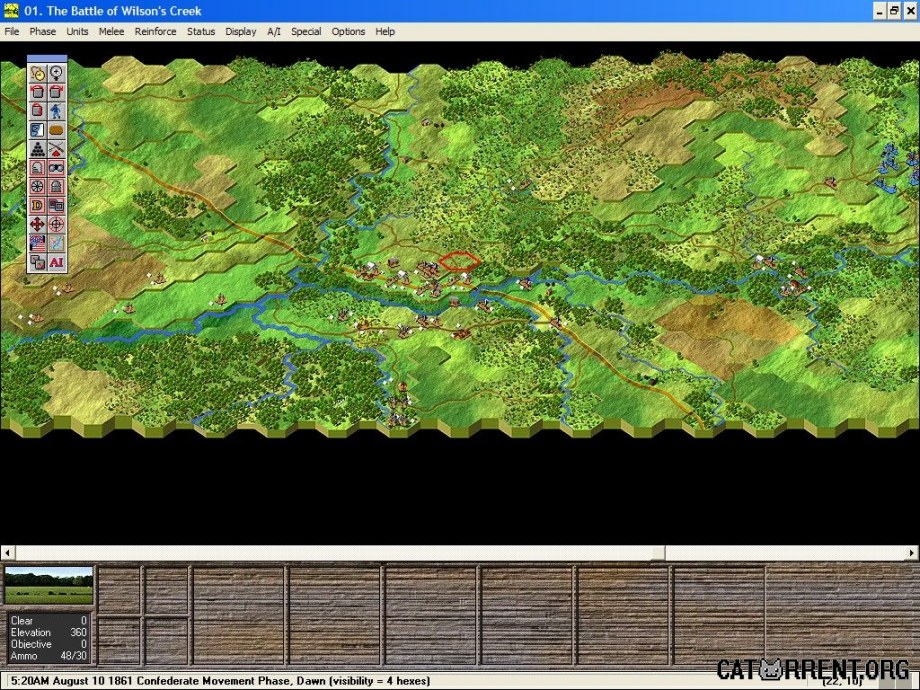The width and height of the screenshot is (920, 690).
Task: Click the "Ammo" info row
Action: coord(48,656)
